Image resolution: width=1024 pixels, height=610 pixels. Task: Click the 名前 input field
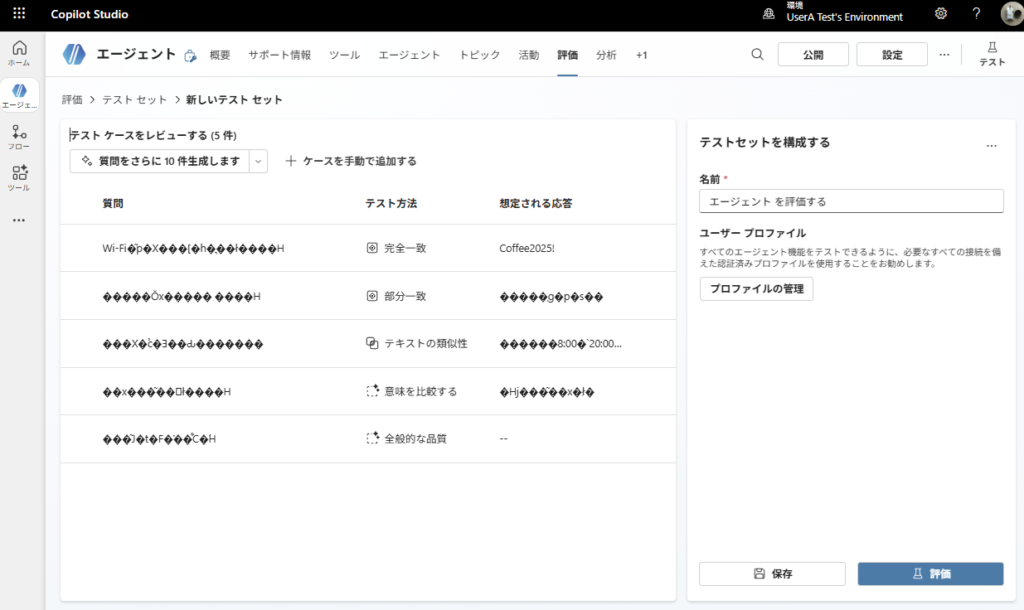(851, 201)
